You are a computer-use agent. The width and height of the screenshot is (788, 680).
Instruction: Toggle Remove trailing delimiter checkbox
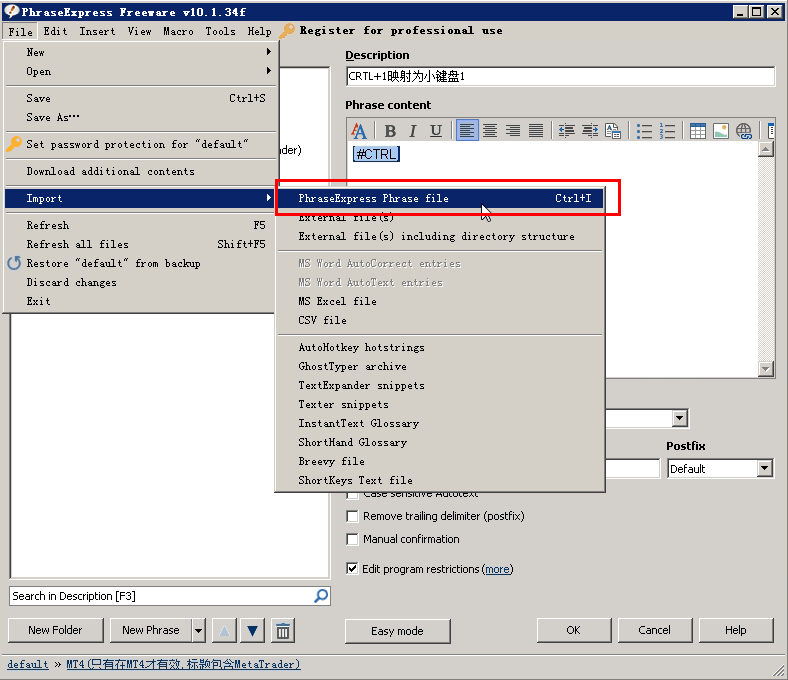[x=353, y=516]
